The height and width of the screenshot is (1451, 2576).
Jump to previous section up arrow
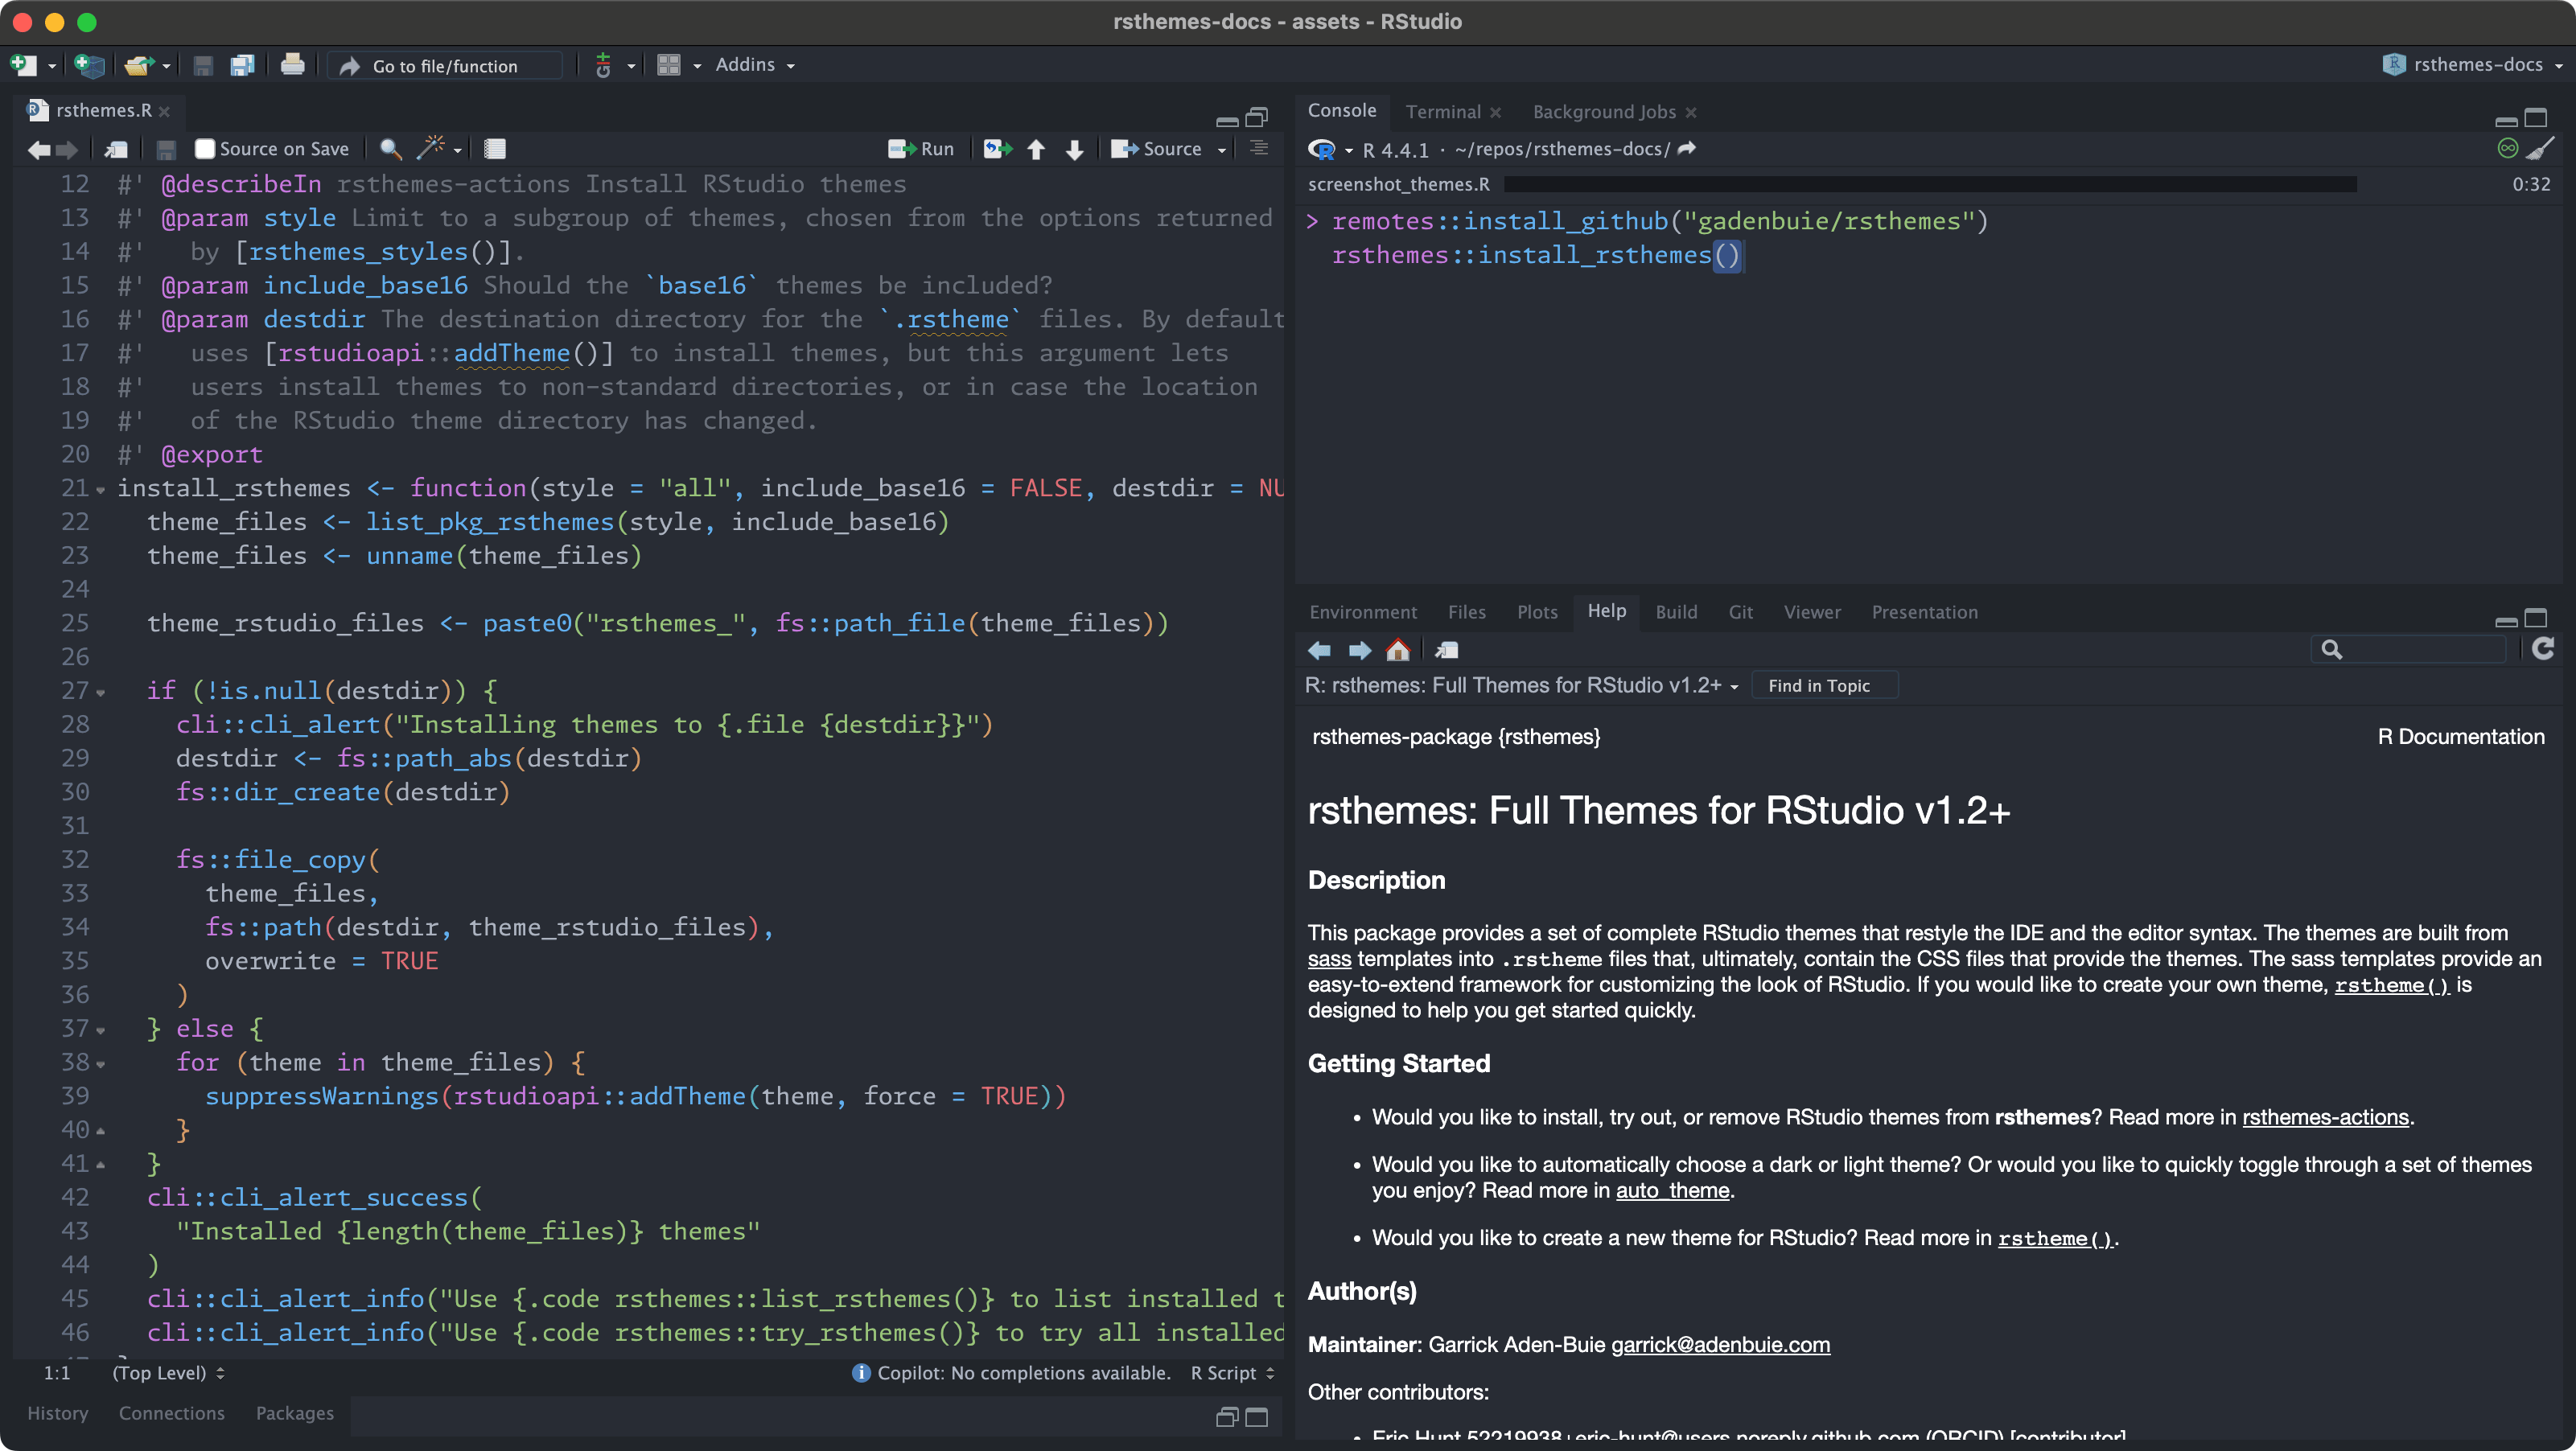pyautogui.click(x=1036, y=149)
